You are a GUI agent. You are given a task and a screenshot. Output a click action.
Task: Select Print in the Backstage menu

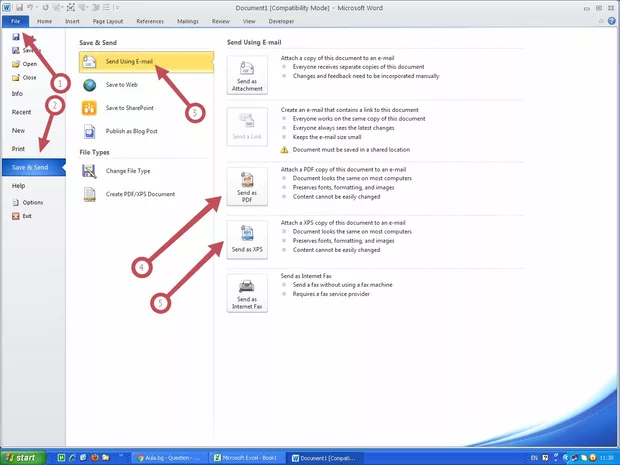click(18, 149)
